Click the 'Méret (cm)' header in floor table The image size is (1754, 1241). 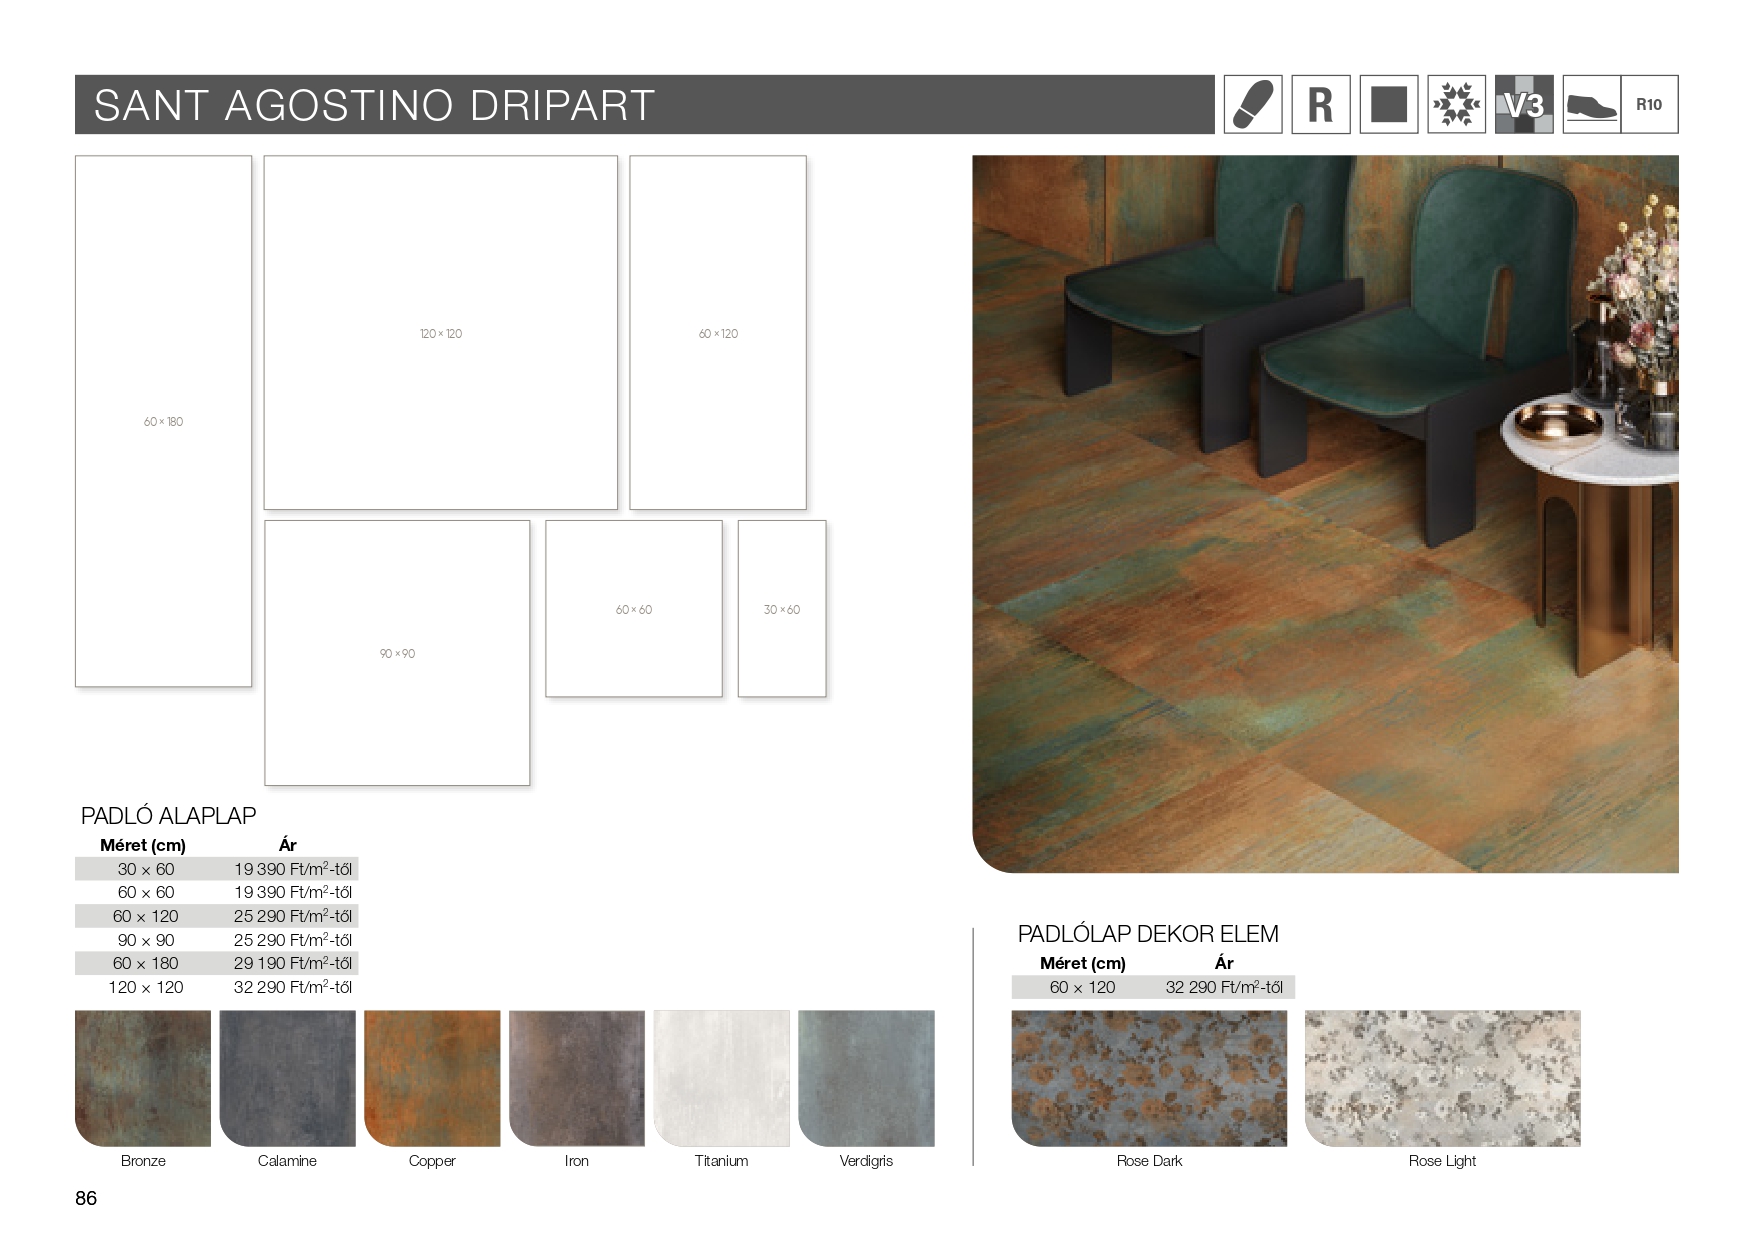[143, 845]
